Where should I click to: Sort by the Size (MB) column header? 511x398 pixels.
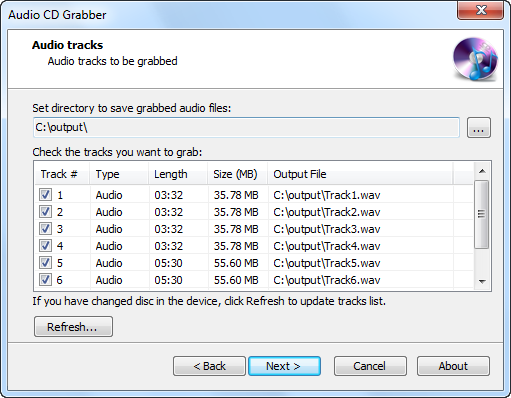pyautogui.click(x=238, y=174)
